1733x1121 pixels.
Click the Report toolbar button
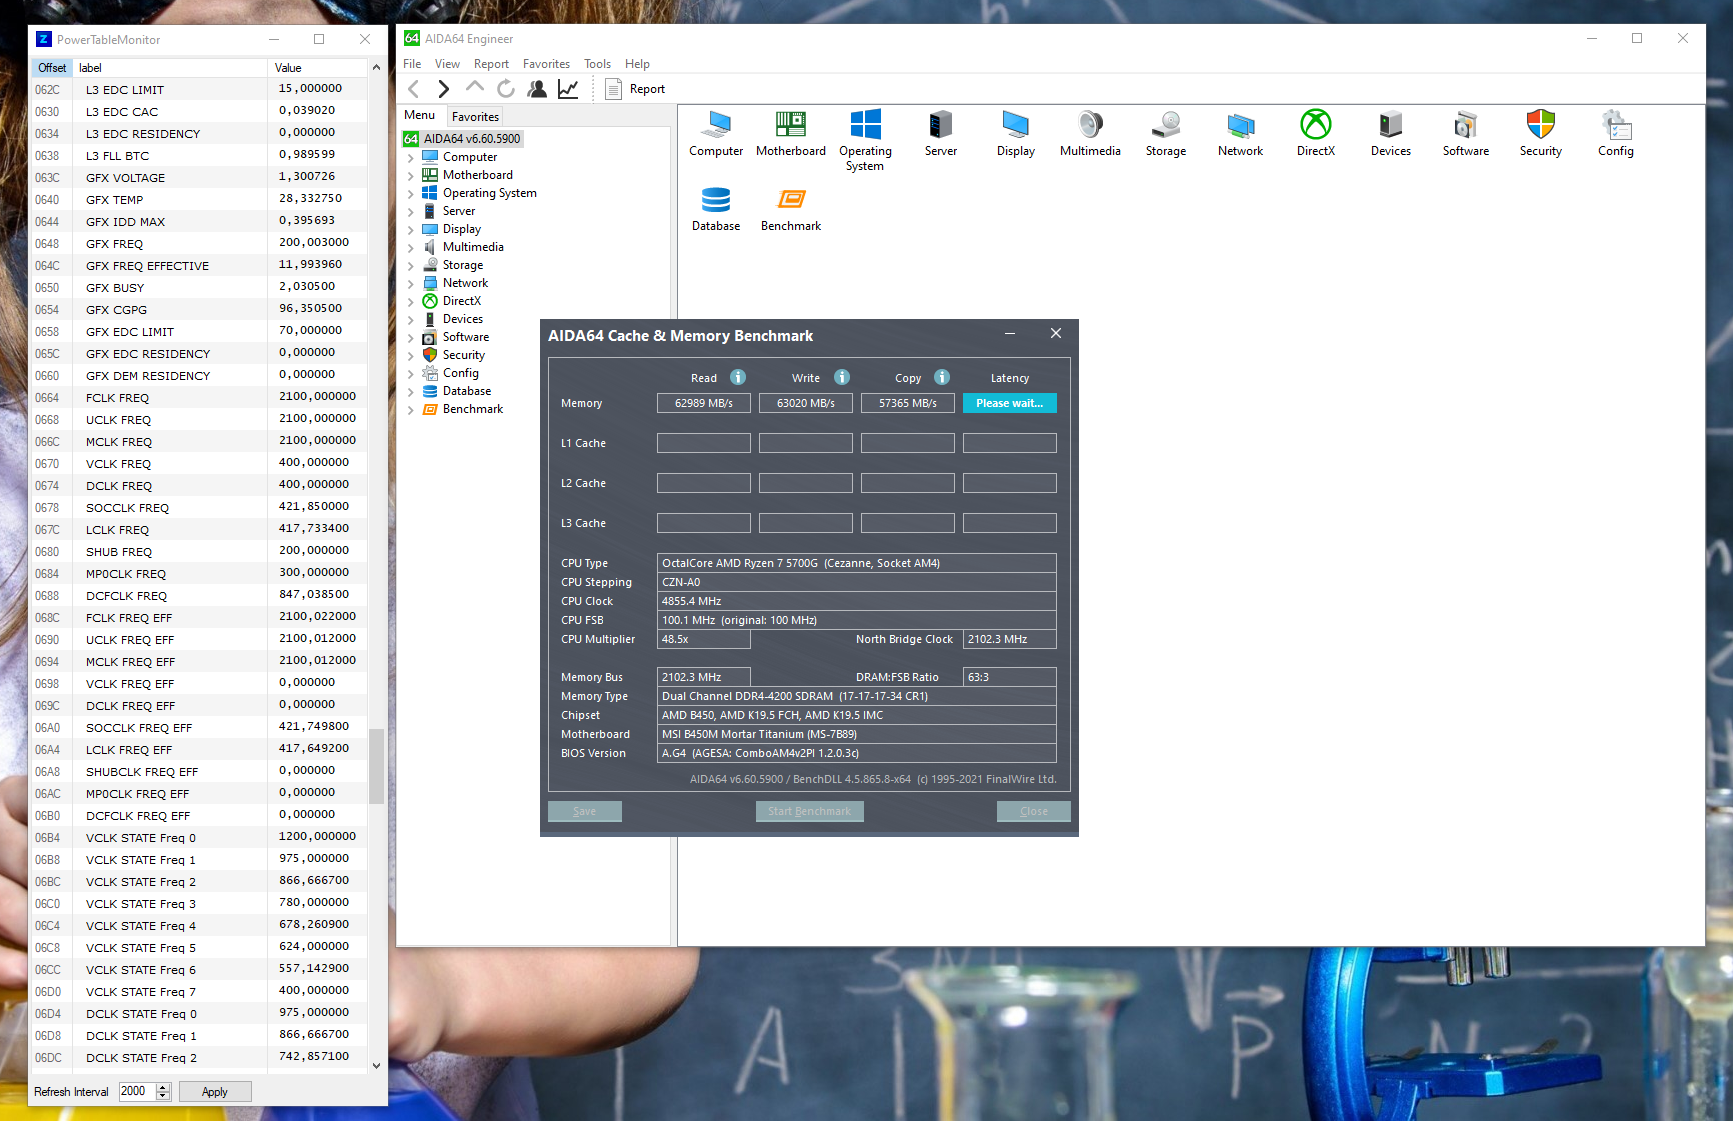click(x=635, y=89)
